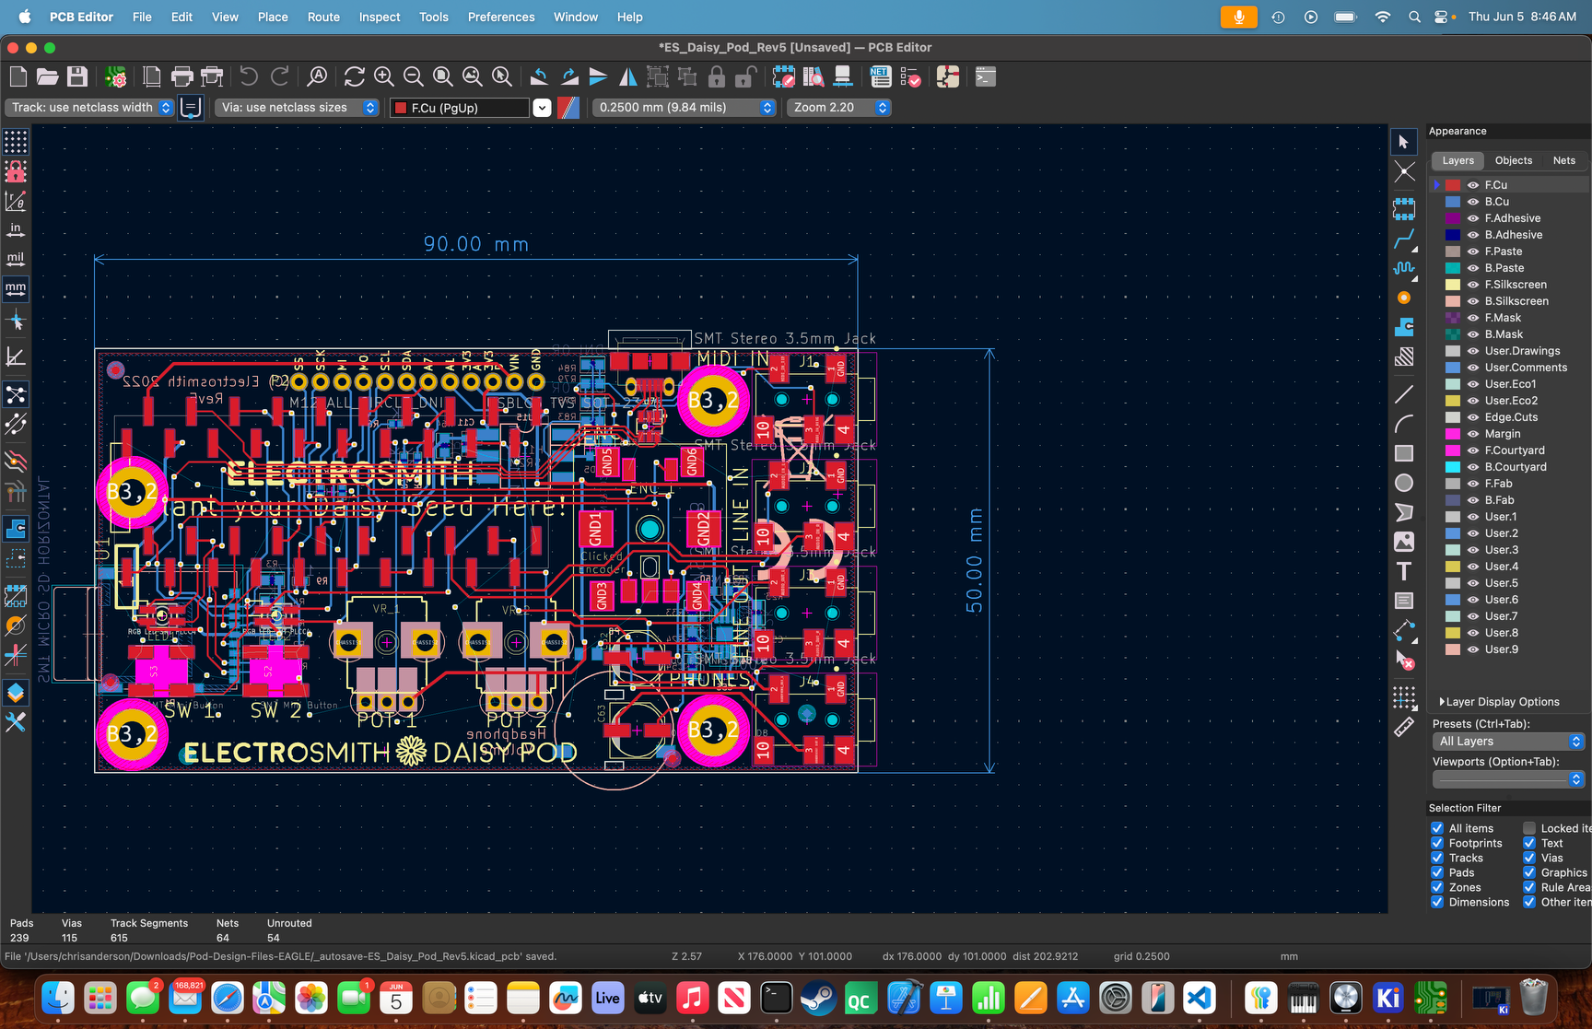Uncheck Zones in Selection Filter

(1437, 887)
